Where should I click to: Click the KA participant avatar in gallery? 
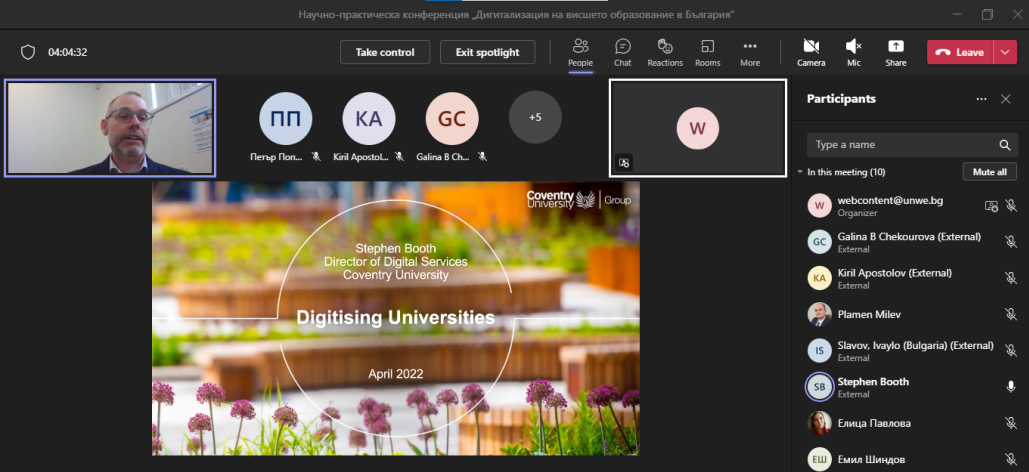369,118
